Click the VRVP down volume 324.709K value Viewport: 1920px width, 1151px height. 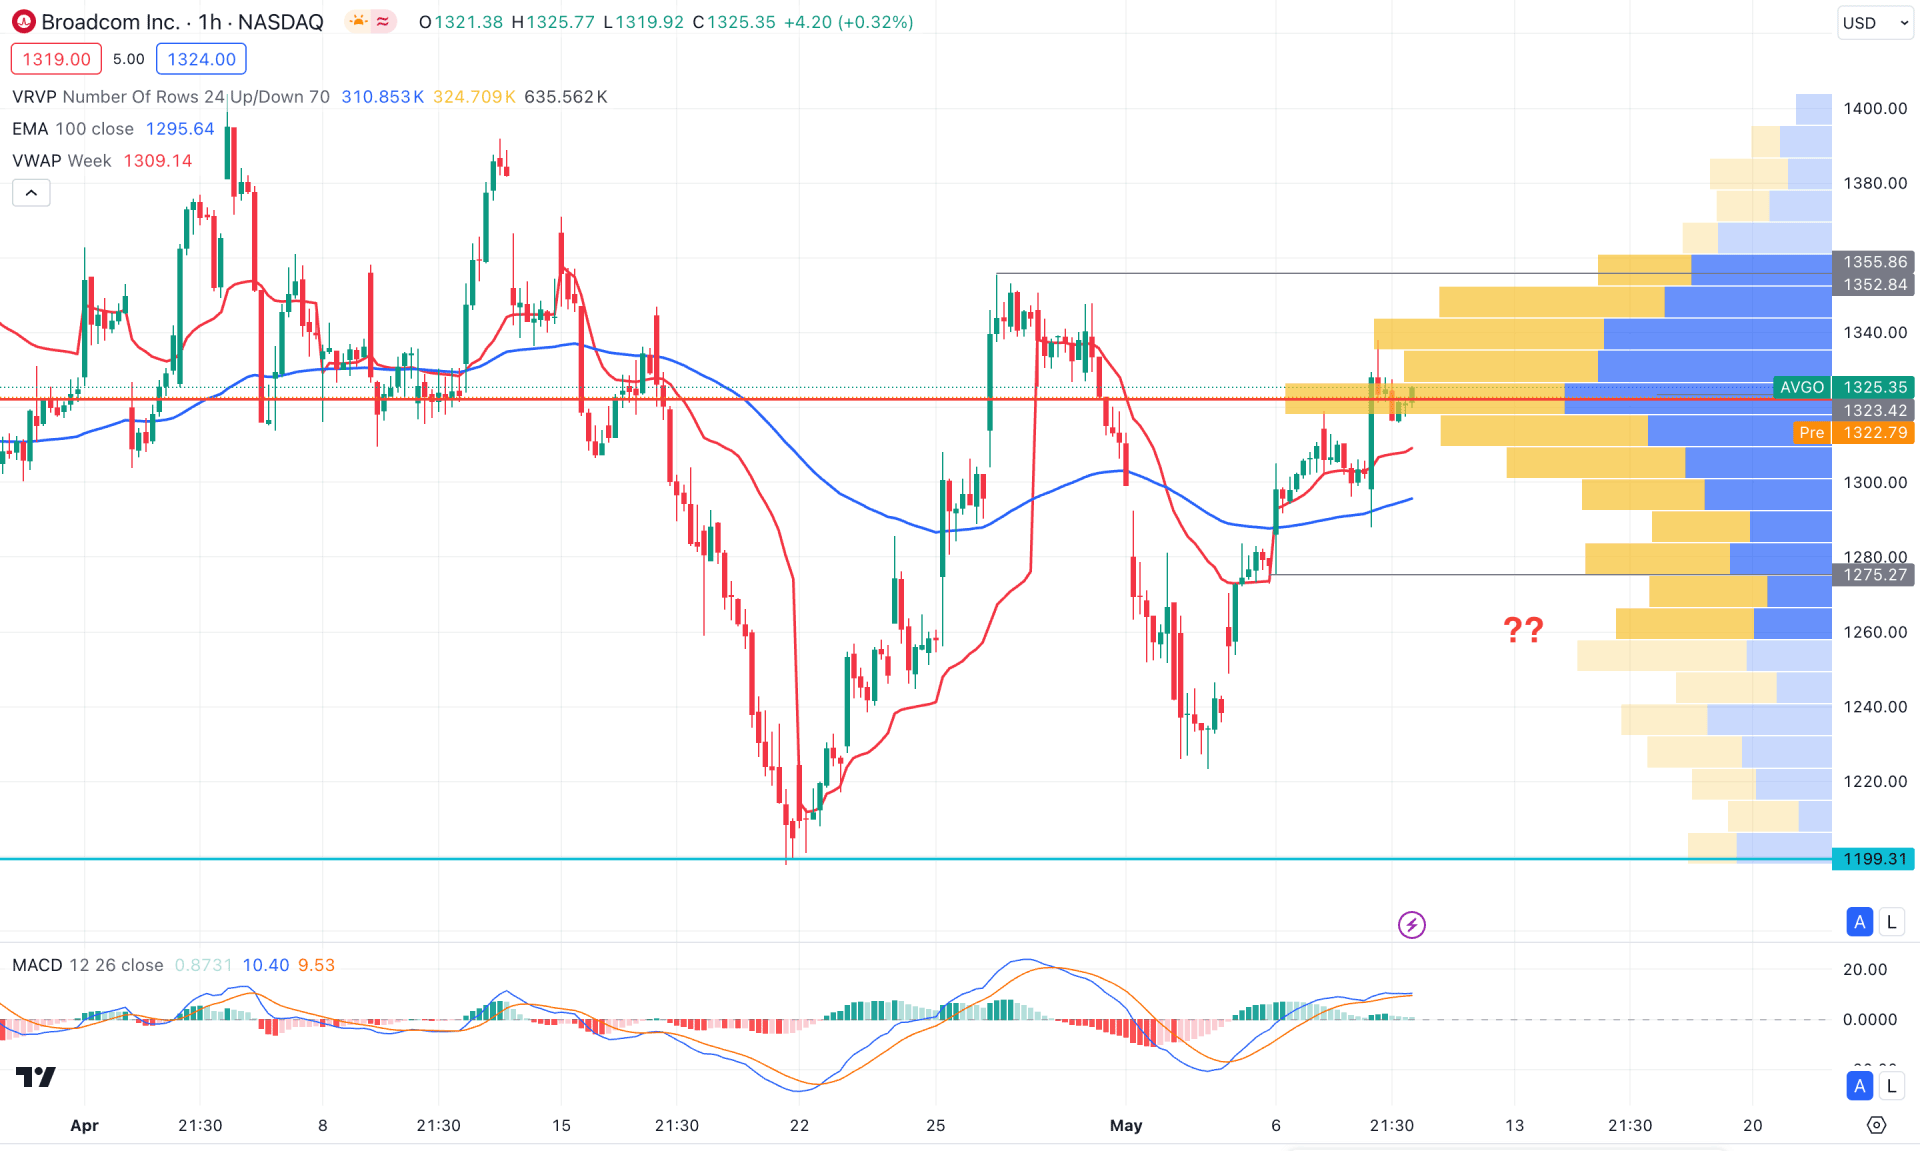click(x=474, y=97)
